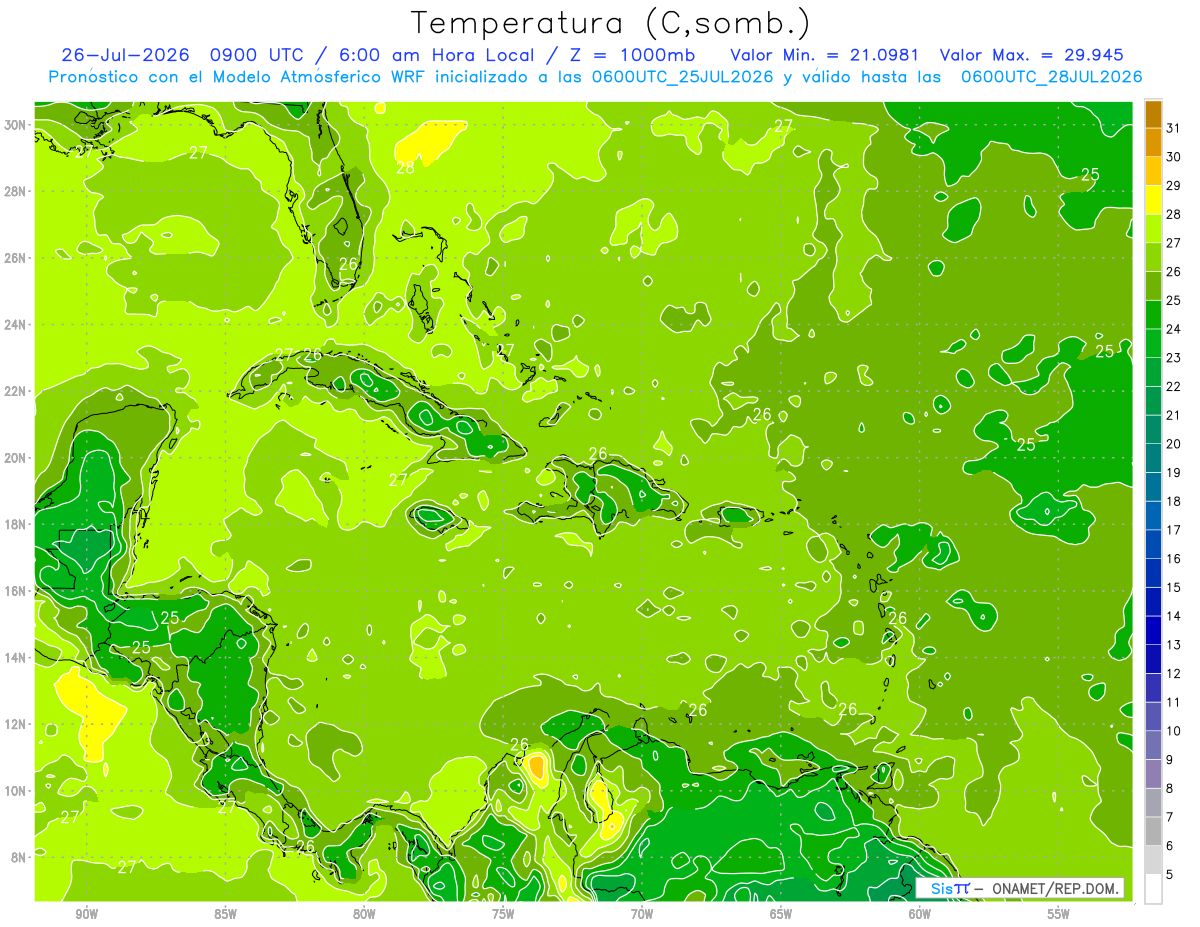This screenshot has height=927, width=1200.
Task: Pick the purple swatch between legend 9 and 10
Action: tap(1153, 745)
